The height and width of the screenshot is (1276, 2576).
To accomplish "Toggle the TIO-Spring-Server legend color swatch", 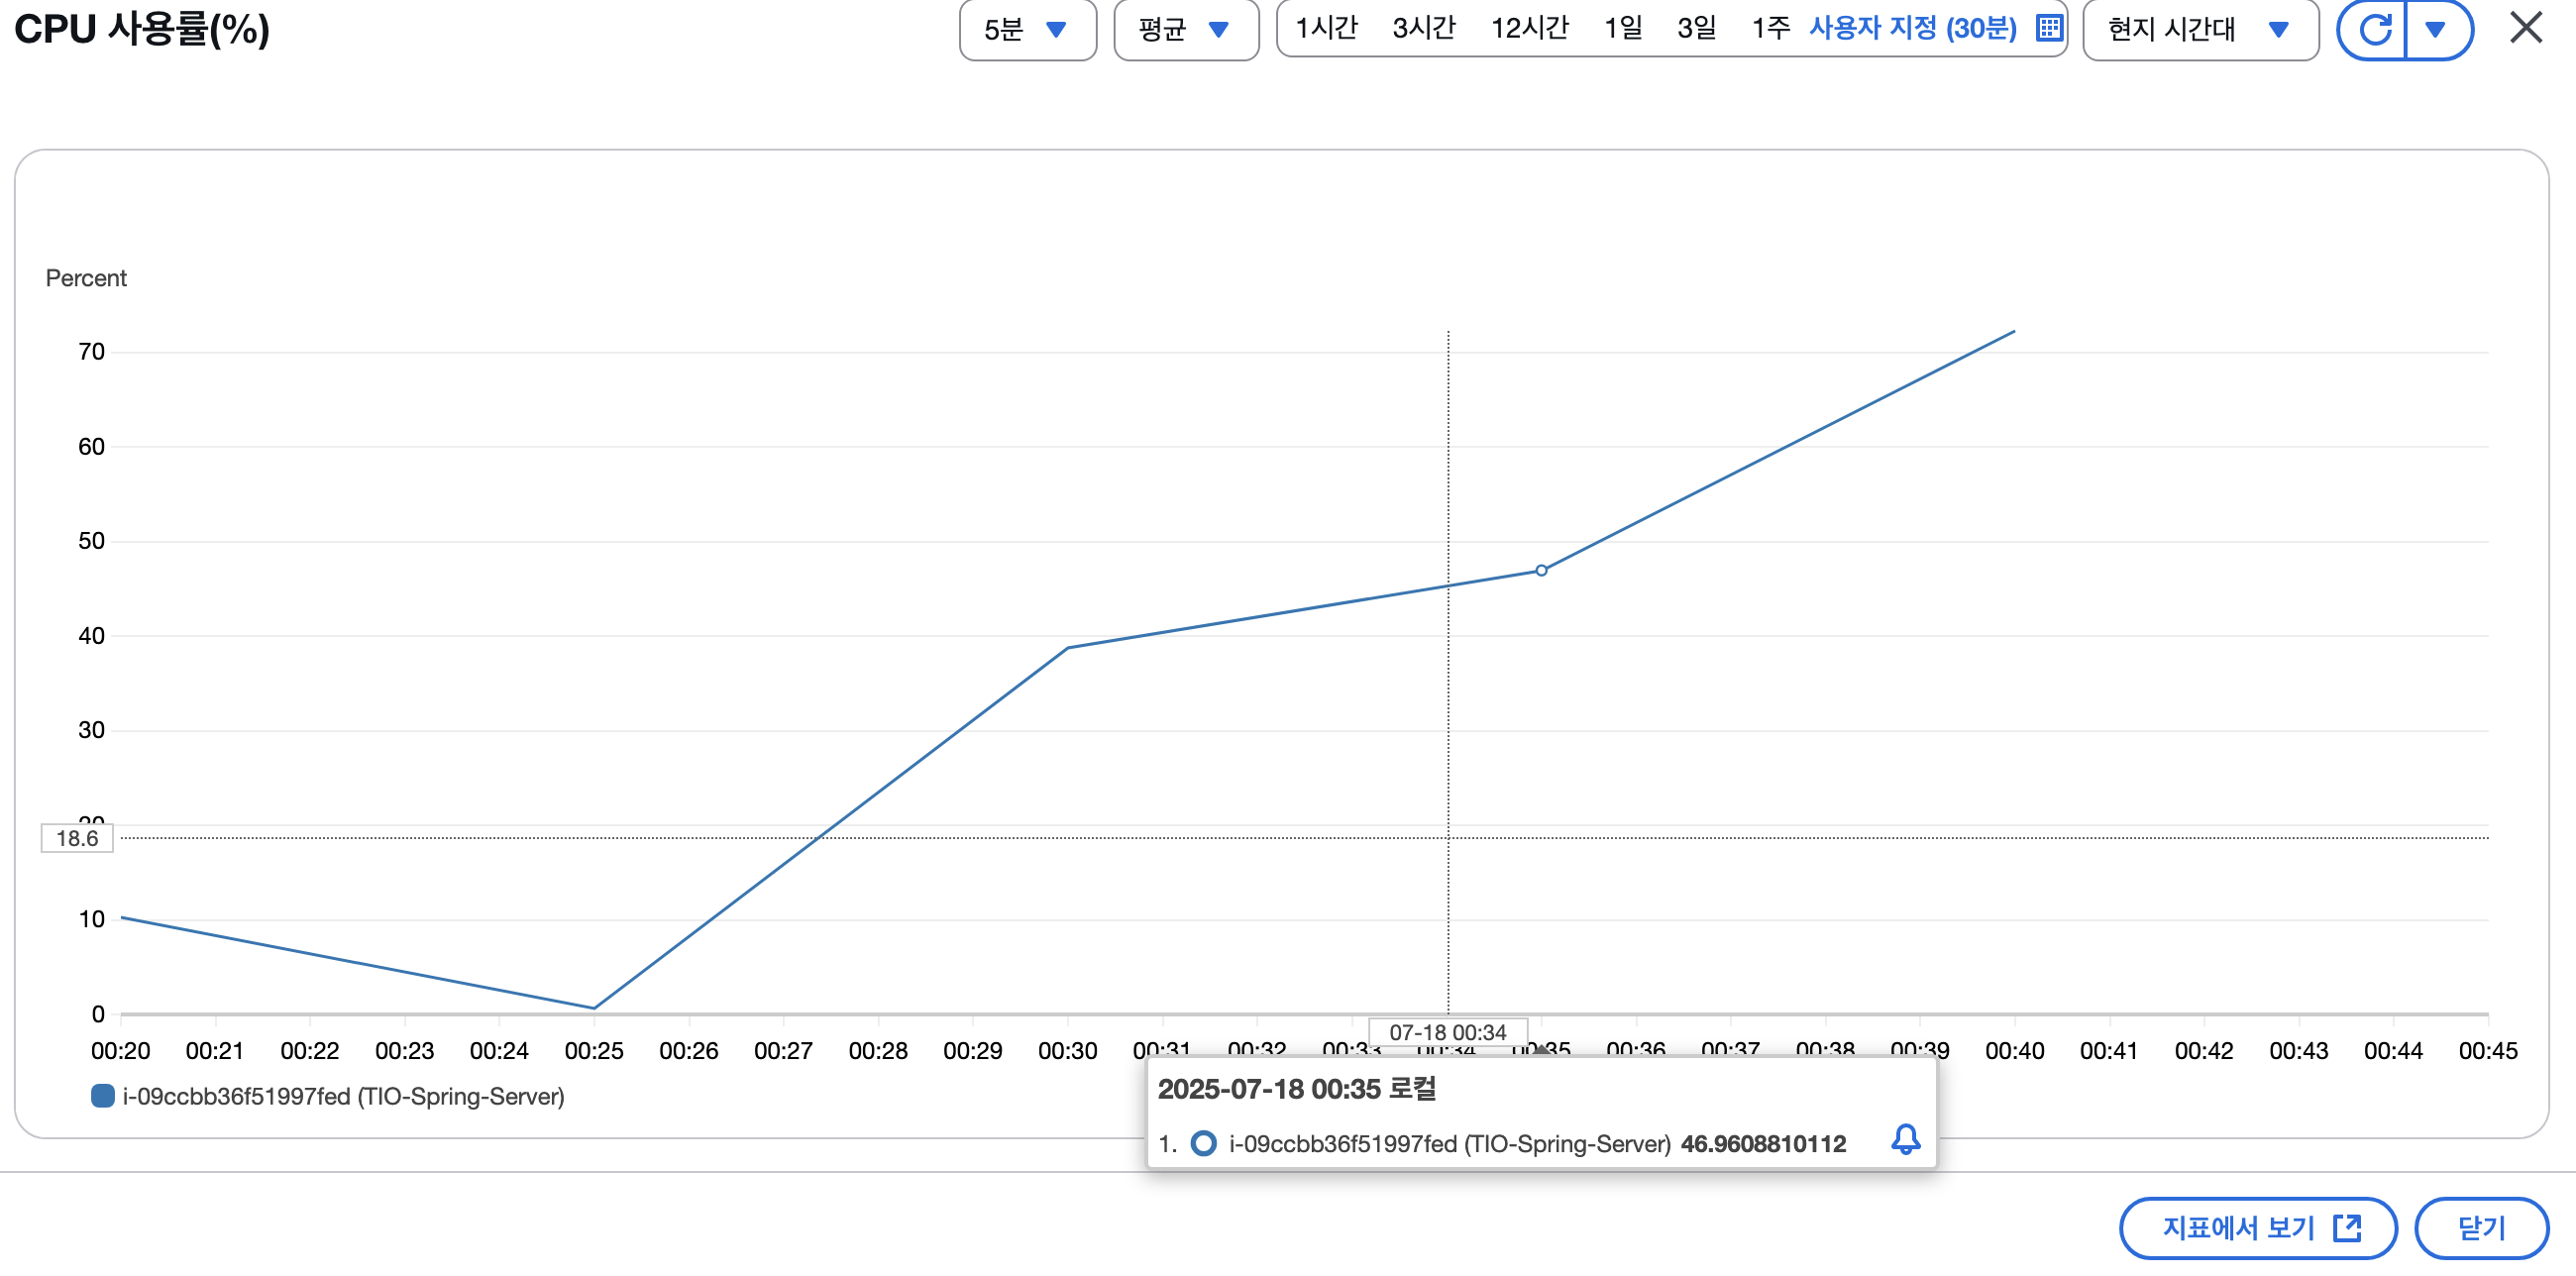I will pyautogui.click(x=102, y=1096).
